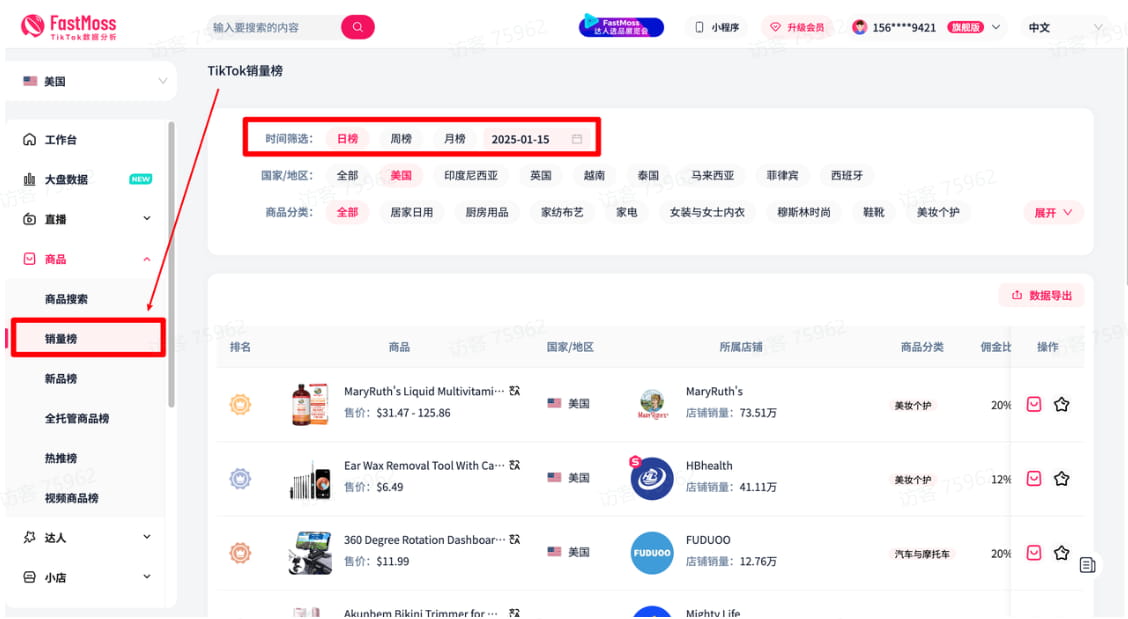Click the pink bookmark icon for Ear Wax row
Viewport: 1128px width, 619px height.
1034,479
